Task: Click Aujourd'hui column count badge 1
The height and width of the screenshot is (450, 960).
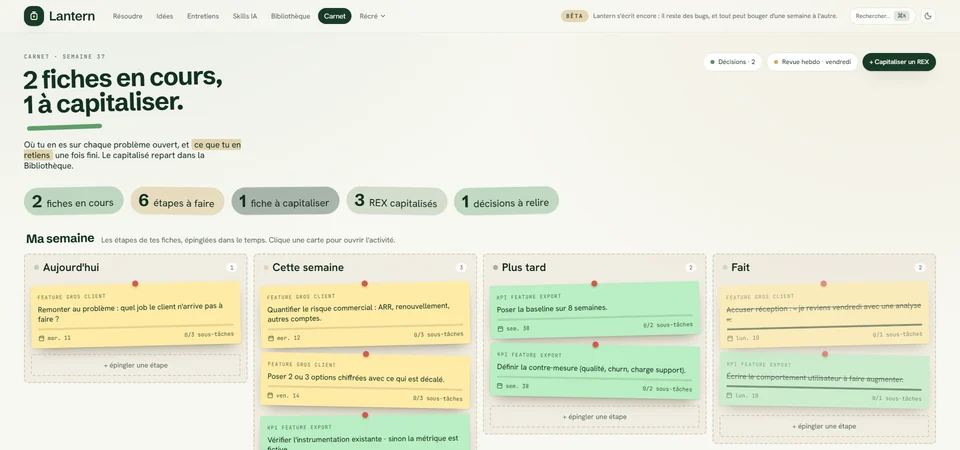Action: (x=231, y=268)
